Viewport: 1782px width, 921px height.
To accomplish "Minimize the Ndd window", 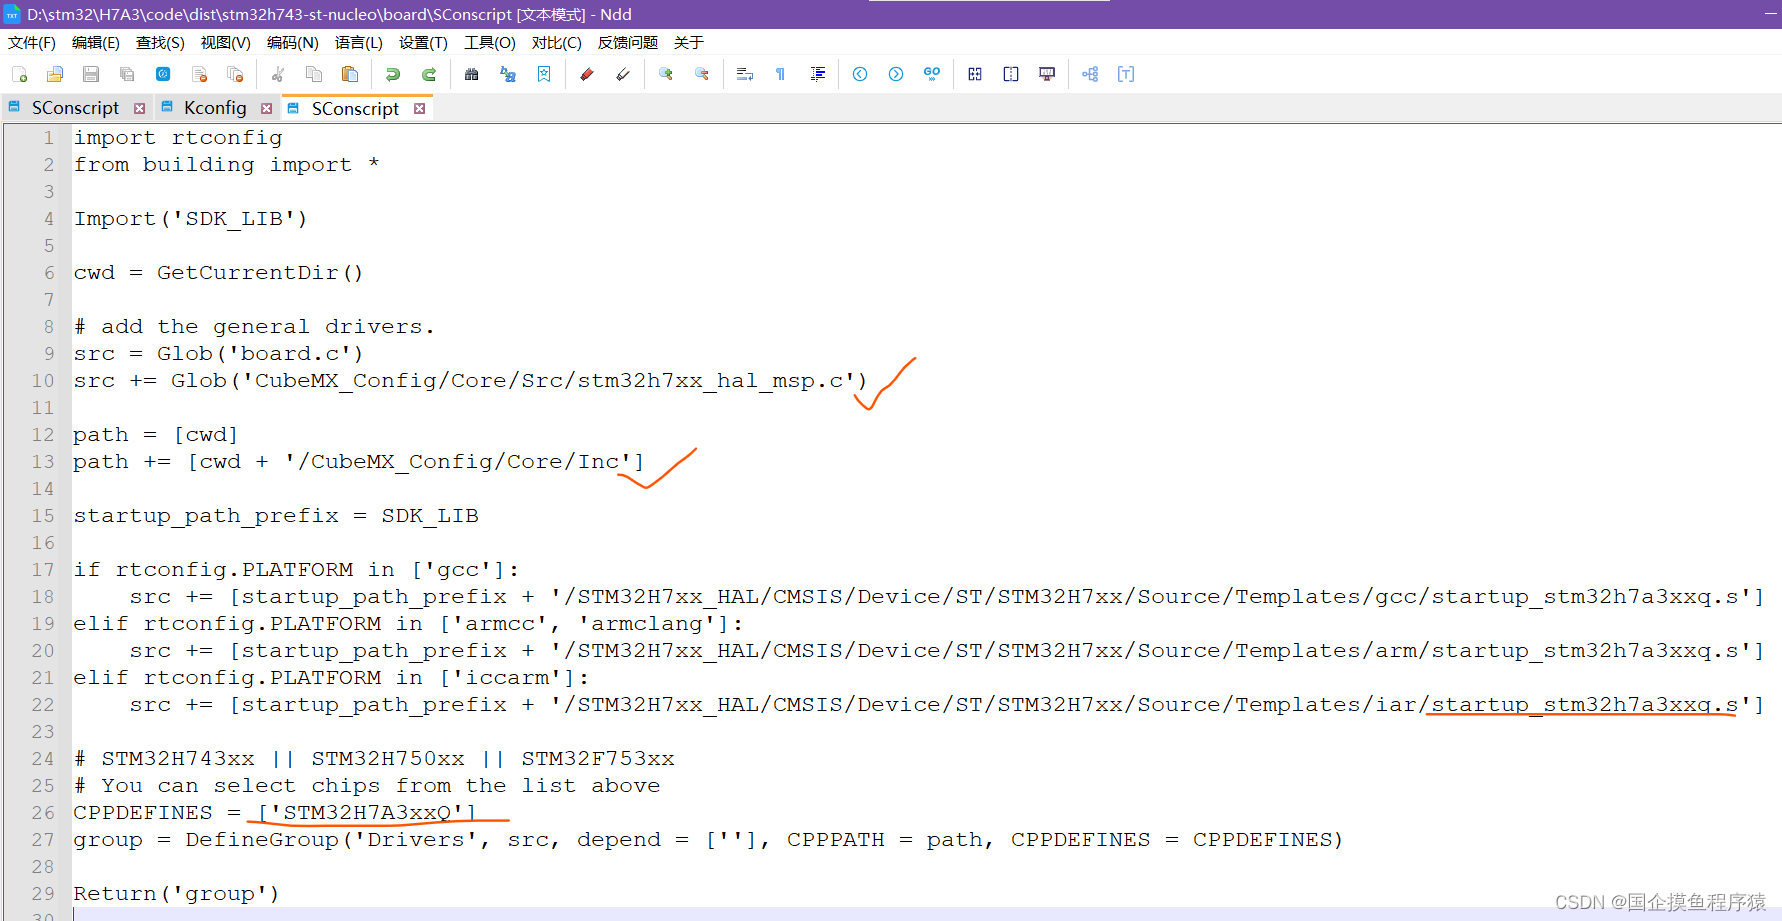I will [1771, 14].
